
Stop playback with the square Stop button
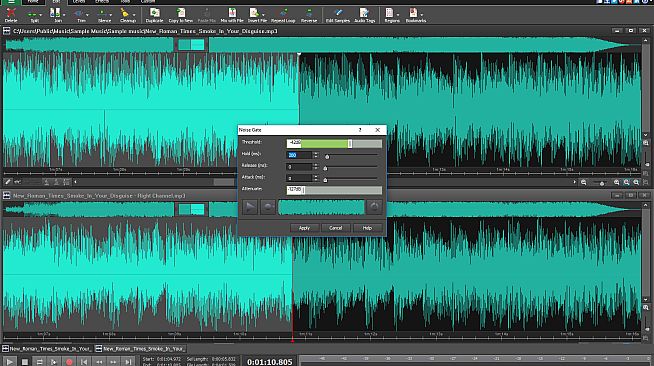pos(25,362)
